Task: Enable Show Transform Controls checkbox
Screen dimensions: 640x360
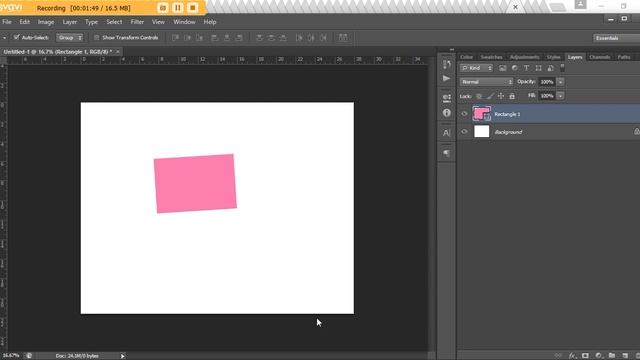Action: (96, 38)
